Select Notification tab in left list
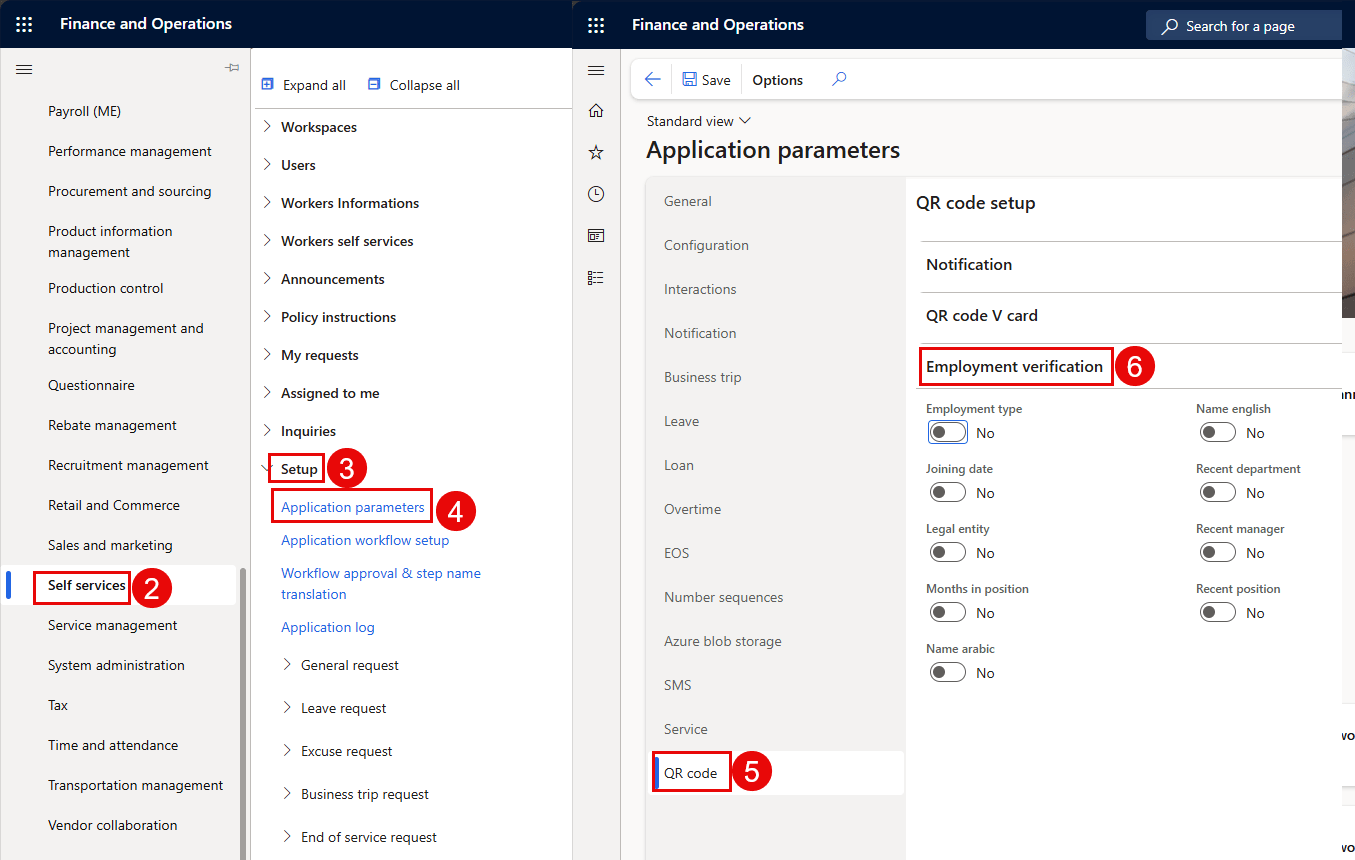 tap(700, 333)
